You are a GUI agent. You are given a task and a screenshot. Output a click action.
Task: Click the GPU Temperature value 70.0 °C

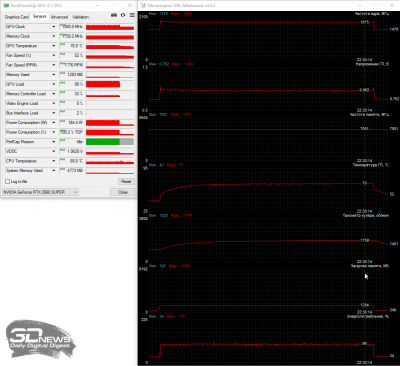pyautogui.click(x=71, y=46)
